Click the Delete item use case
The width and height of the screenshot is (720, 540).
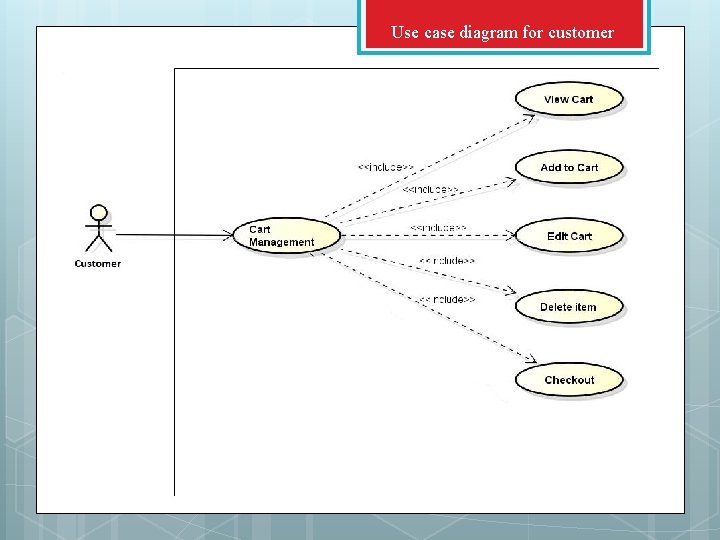pyautogui.click(x=569, y=307)
